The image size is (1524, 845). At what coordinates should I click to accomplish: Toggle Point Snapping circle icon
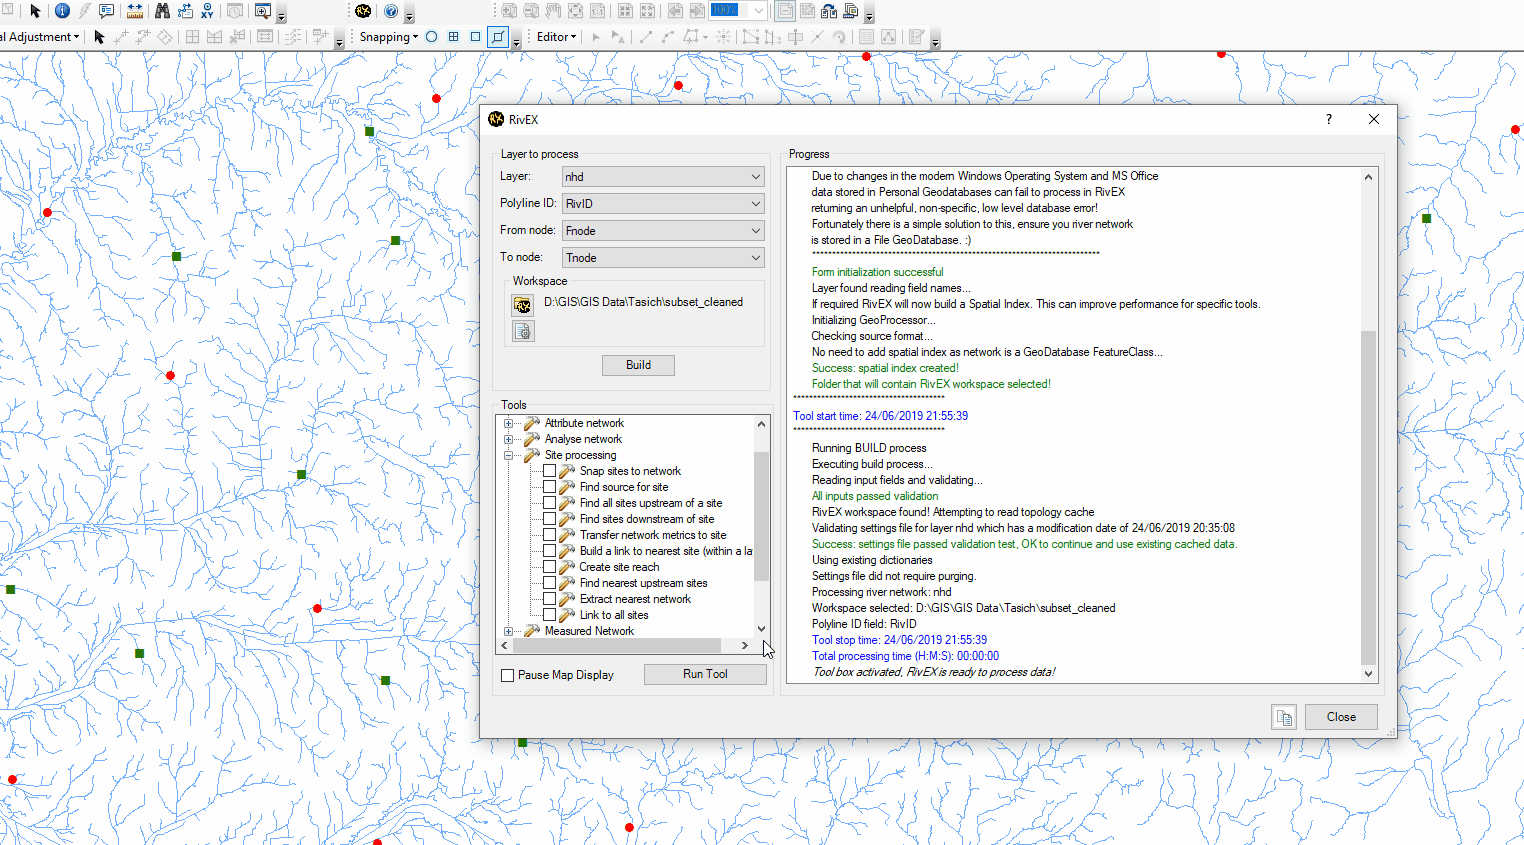point(431,37)
